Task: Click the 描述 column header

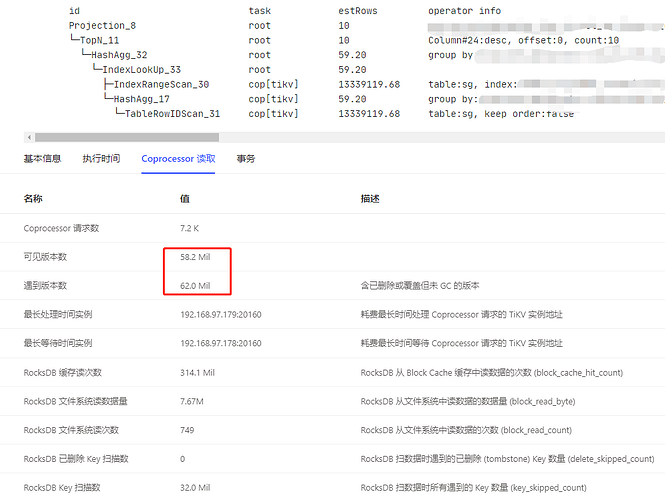Action: [370, 198]
